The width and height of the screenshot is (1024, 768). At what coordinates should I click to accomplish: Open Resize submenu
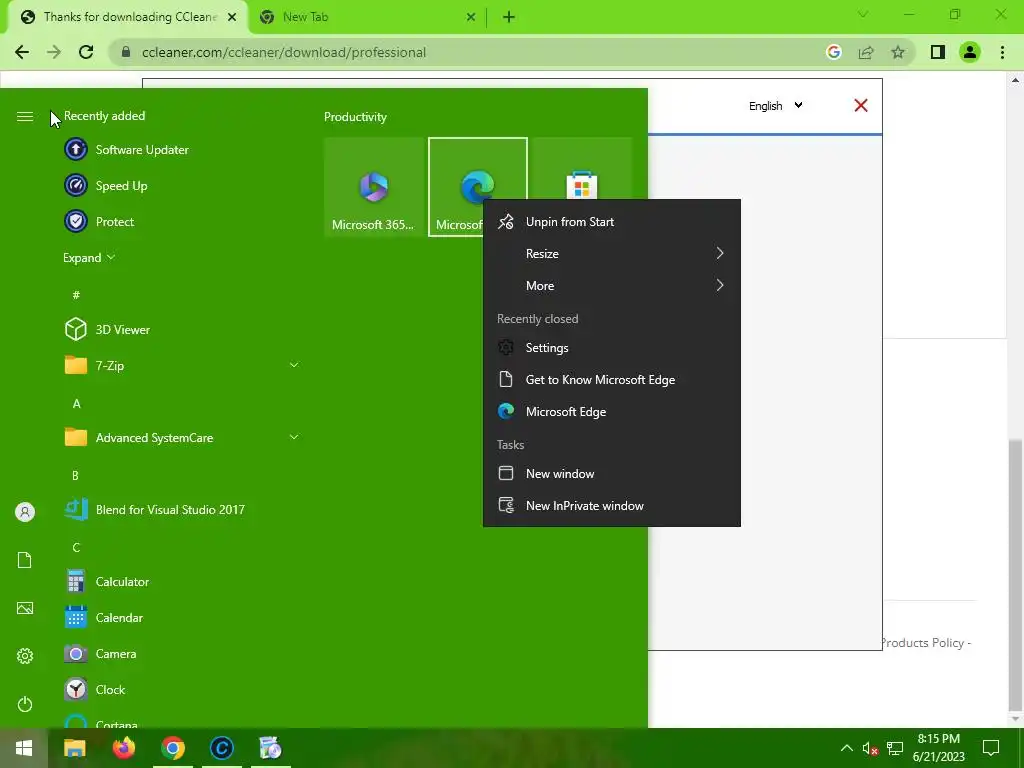(611, 253)
